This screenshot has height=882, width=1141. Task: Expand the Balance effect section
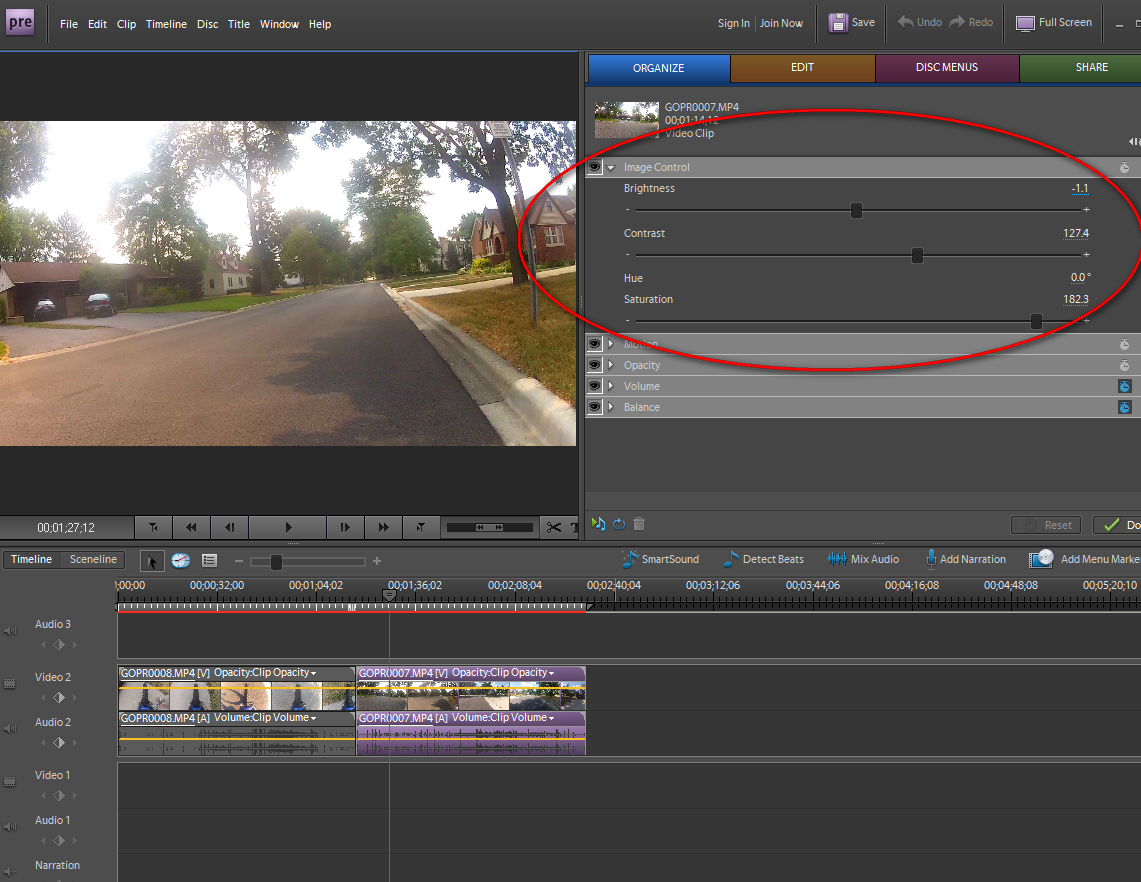coord(611,407)
